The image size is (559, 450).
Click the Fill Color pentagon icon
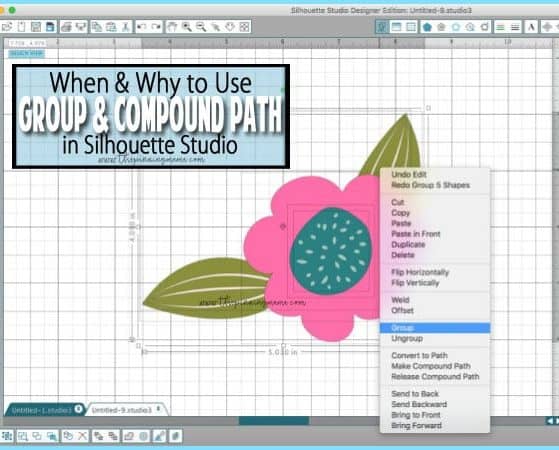pos(427,27)
